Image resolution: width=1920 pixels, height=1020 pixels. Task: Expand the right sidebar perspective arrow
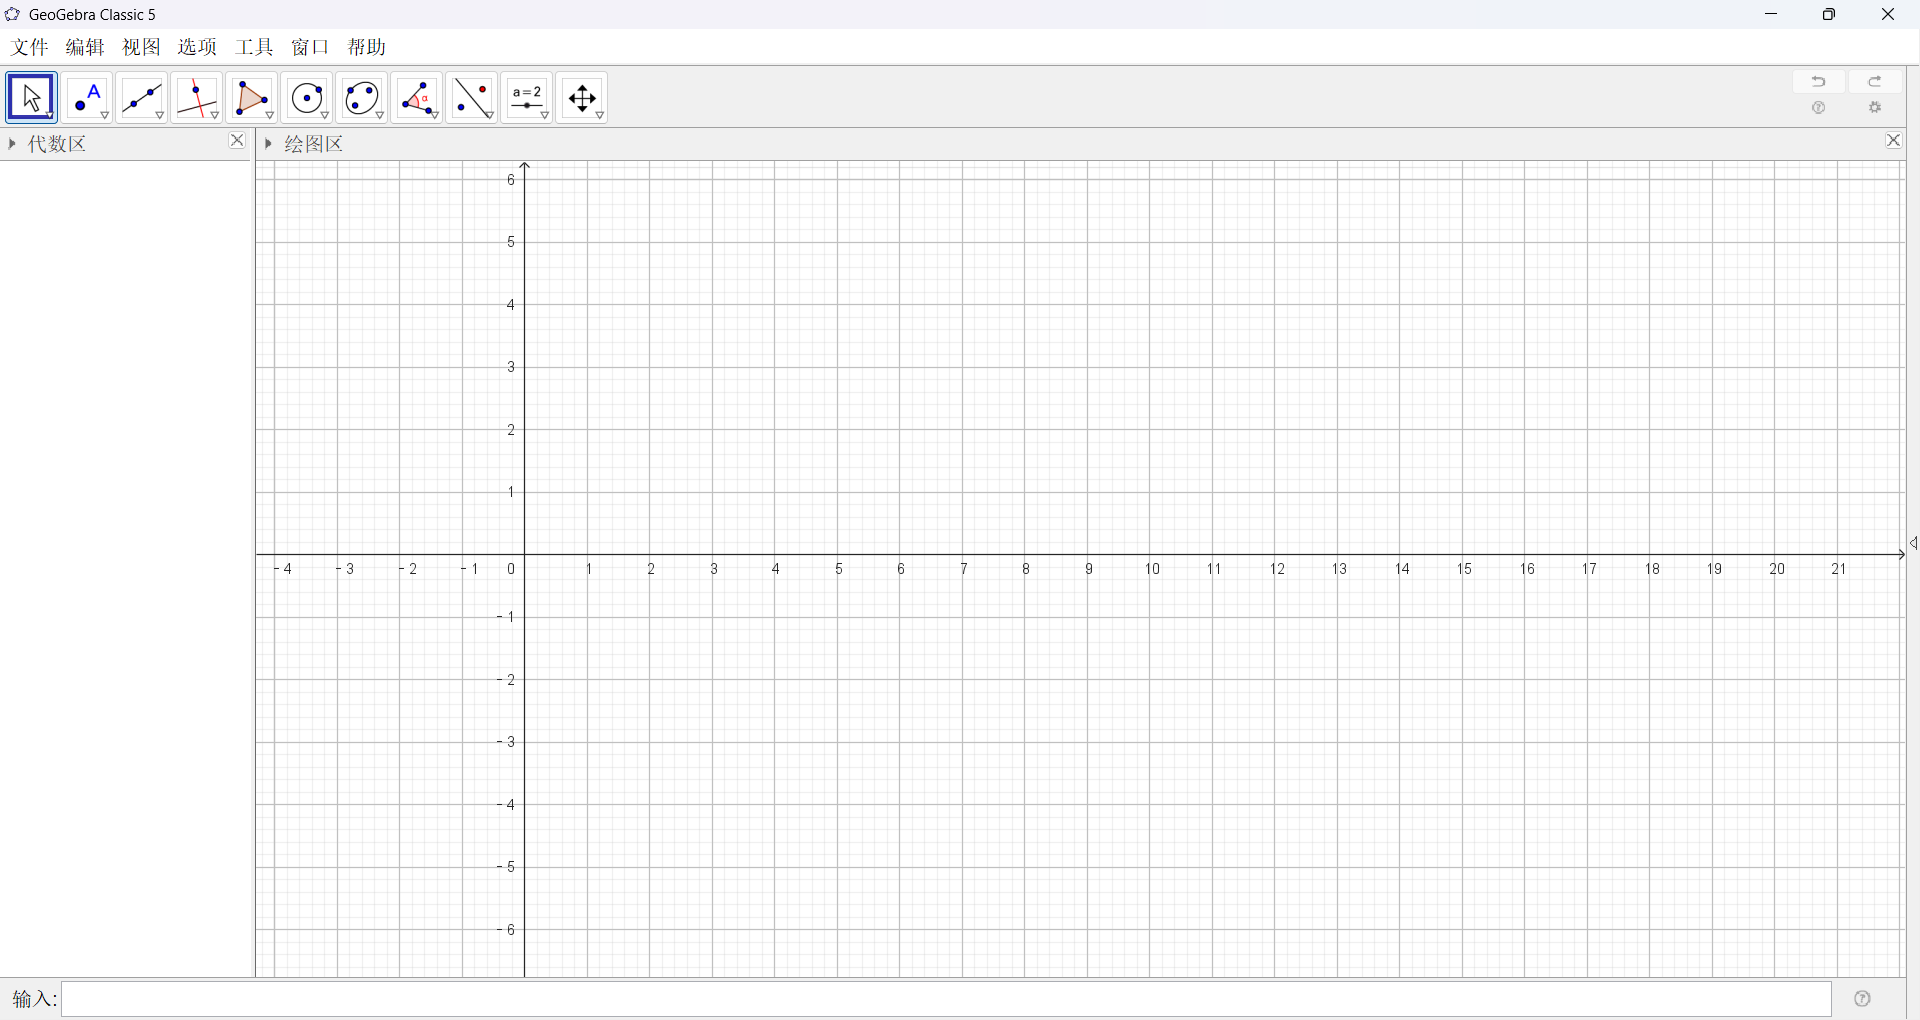(1913, 543)
